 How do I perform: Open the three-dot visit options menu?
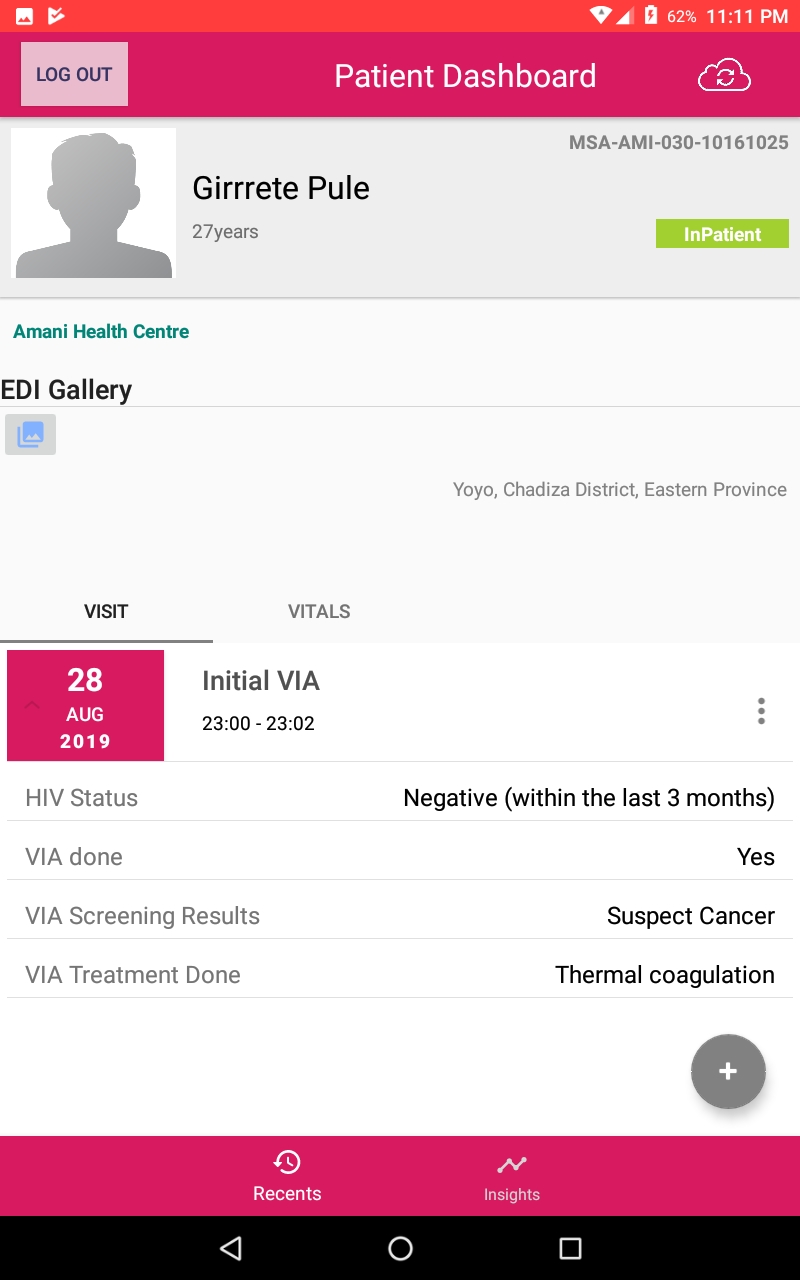pos(761,711)
